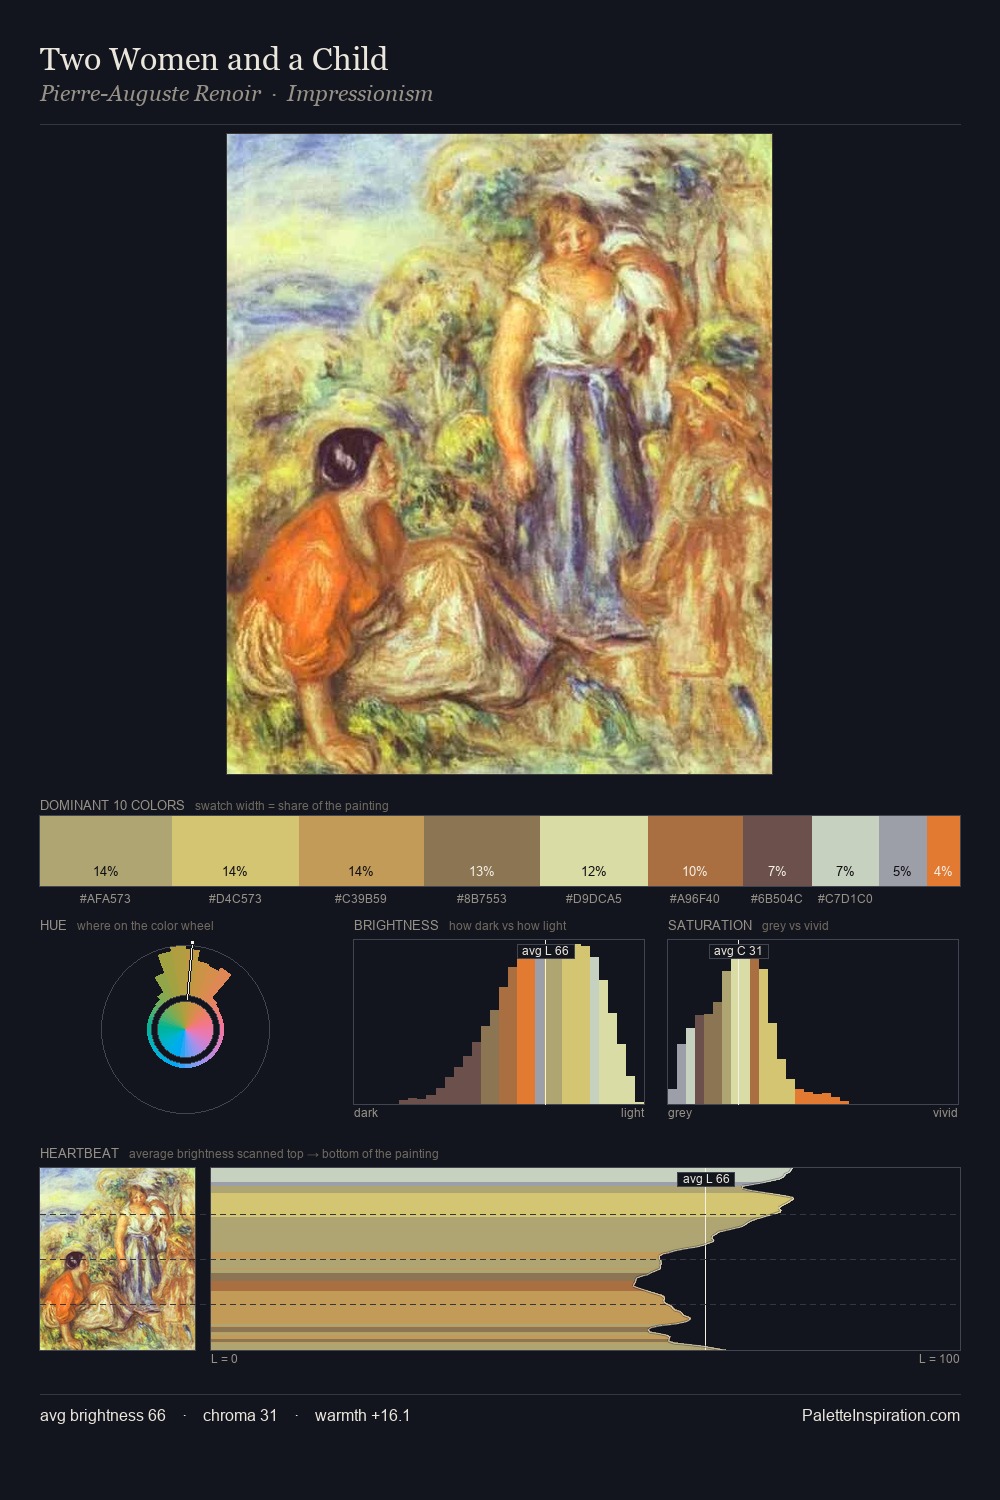Image resolution: width=1000 pixels, height=1500 pixels.
Task: Click the 'vivid' axis label in Saturation chart
Action: 945,1113
